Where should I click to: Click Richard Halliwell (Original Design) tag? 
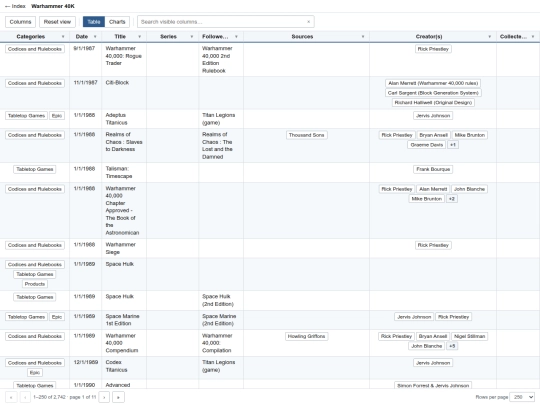coord(433,102)
